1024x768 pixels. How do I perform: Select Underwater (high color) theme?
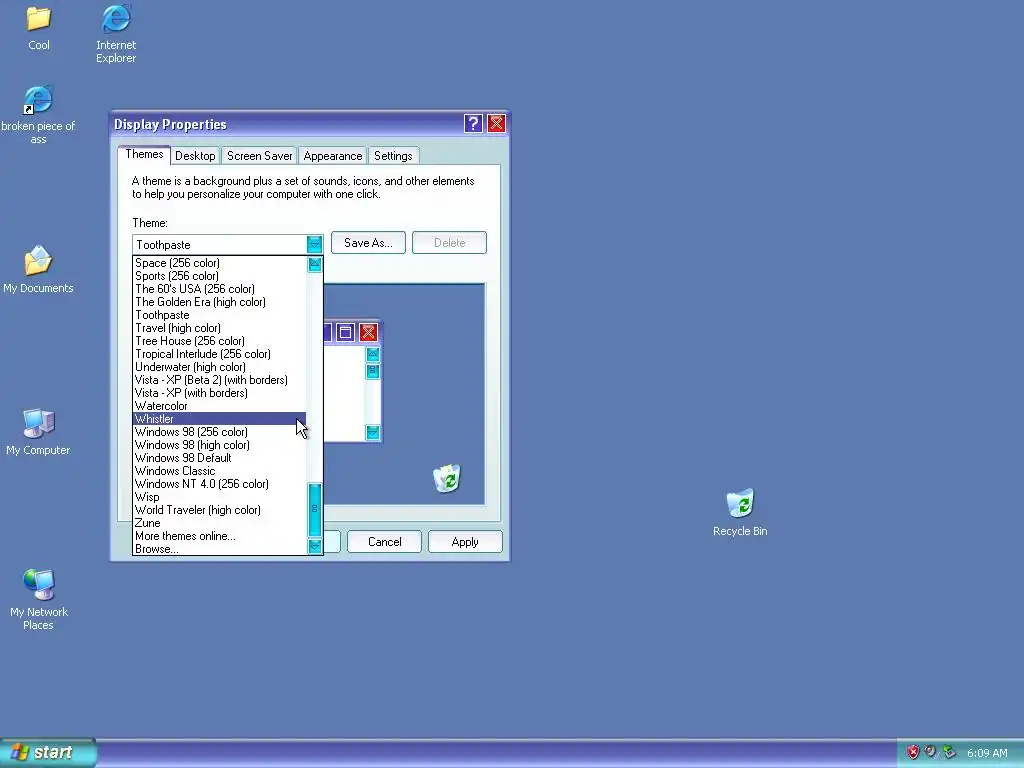[219, 367]
